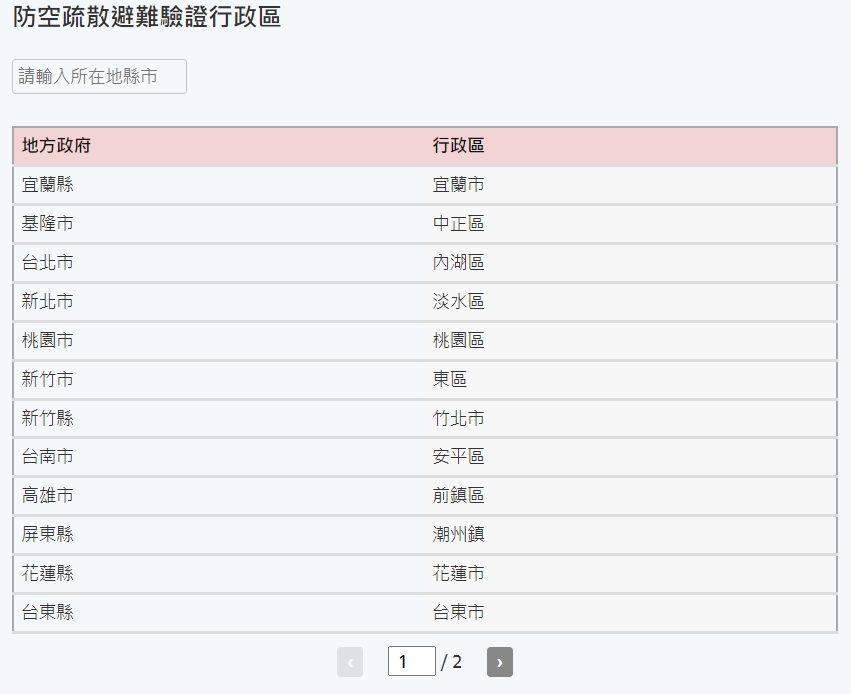851x694 pixels.
Task: Select the 高雄市 row
Action: (x=48, y=496)
